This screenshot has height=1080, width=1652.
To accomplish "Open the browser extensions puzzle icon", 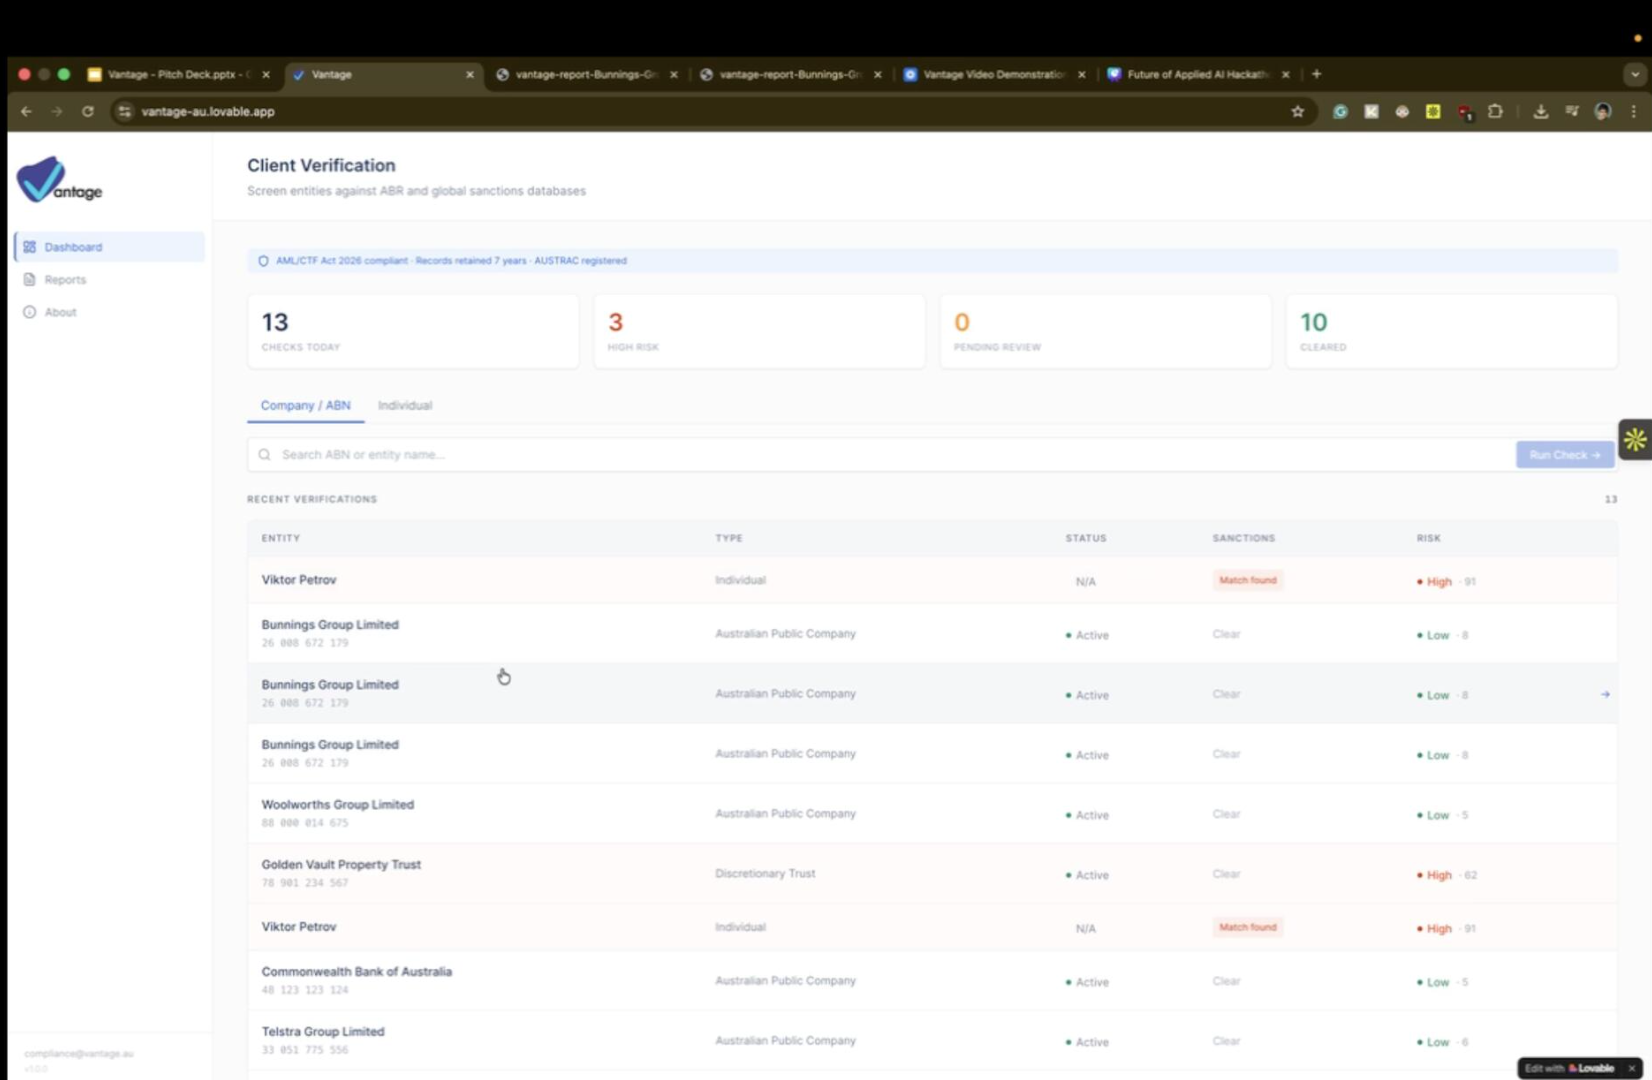I will [1496, 112].
